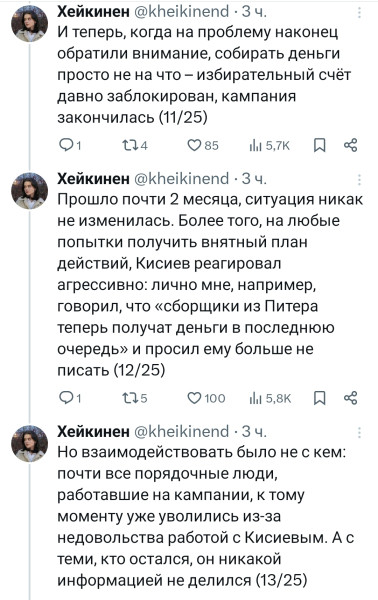Bookmark the 11/25 tweet

(319, 145)
